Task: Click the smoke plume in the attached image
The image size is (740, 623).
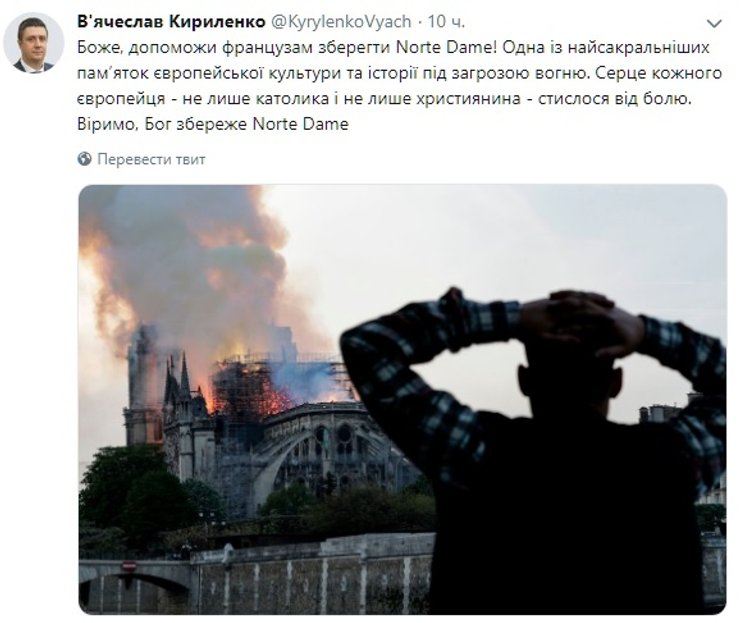Action: 189,264
